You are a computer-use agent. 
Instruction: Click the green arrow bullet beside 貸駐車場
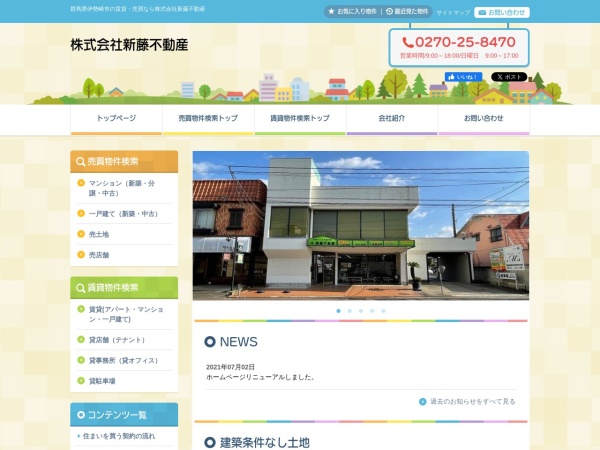(81, 381)
